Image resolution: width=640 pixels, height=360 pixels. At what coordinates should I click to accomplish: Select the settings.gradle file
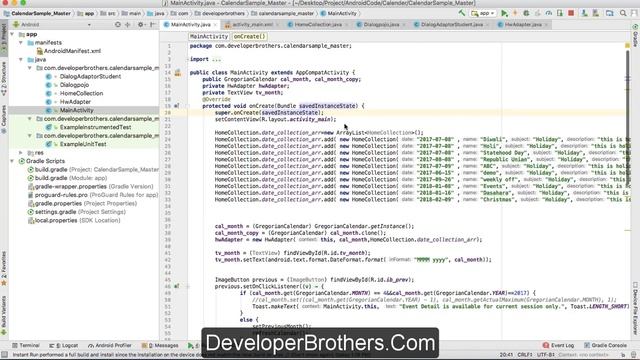click(x=76, y=212)
